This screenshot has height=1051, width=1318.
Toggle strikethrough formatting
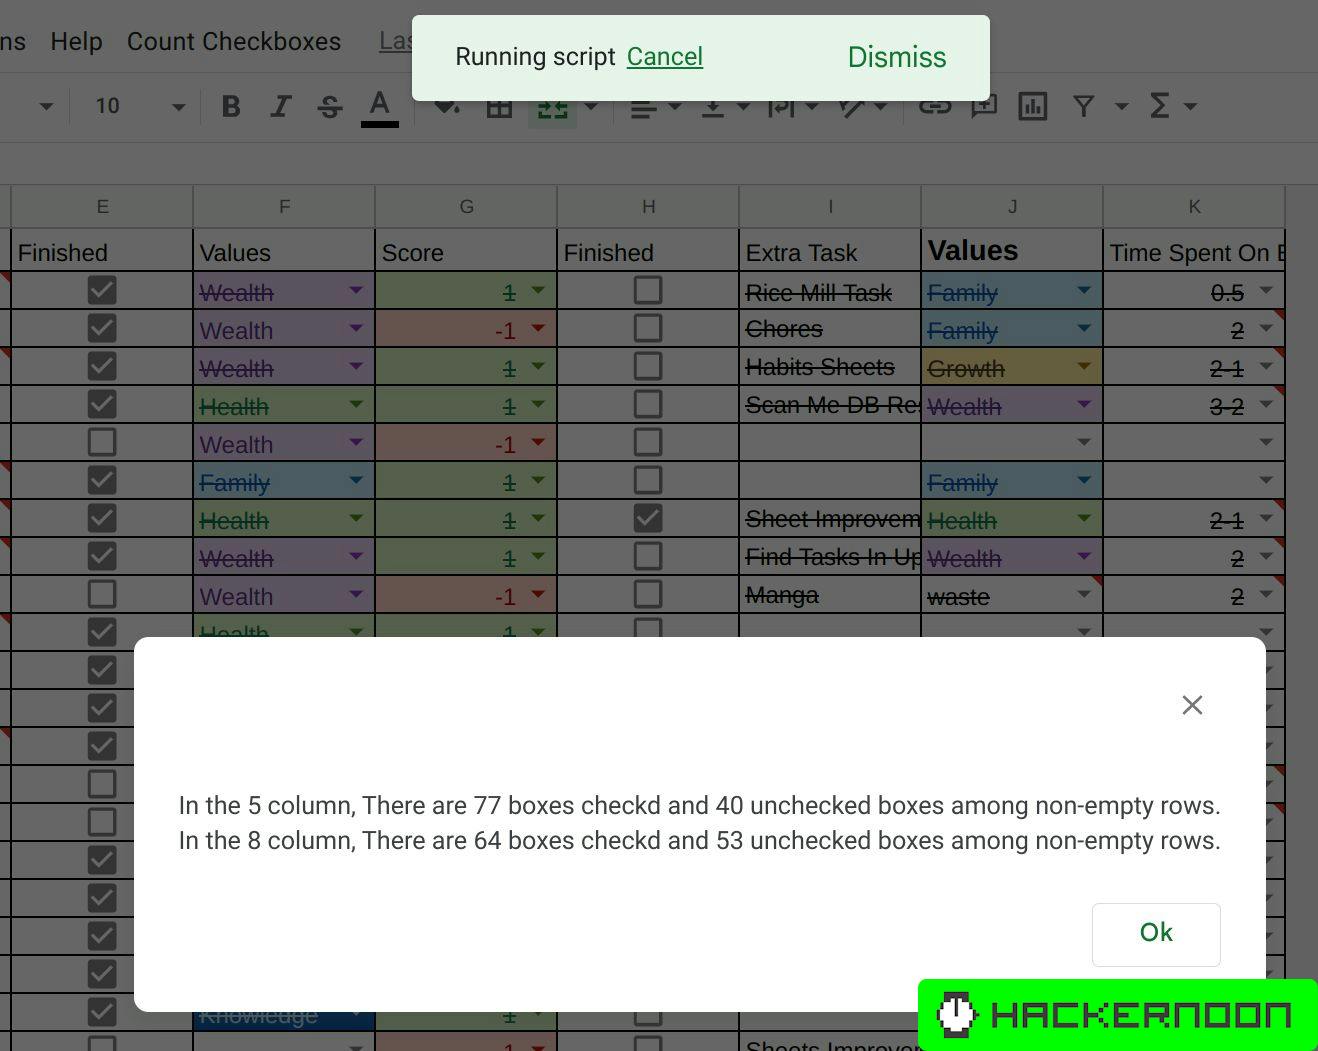329,105
